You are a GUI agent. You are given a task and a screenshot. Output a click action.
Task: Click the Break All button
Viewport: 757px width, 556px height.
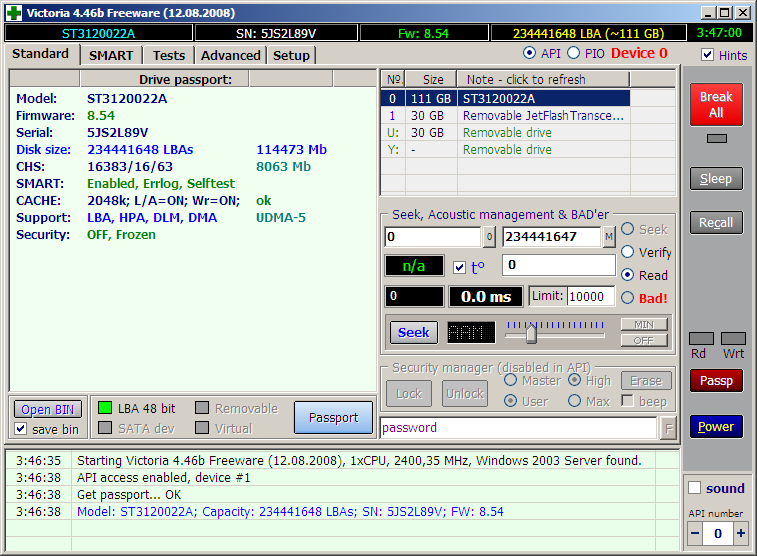tap(716, 105)
